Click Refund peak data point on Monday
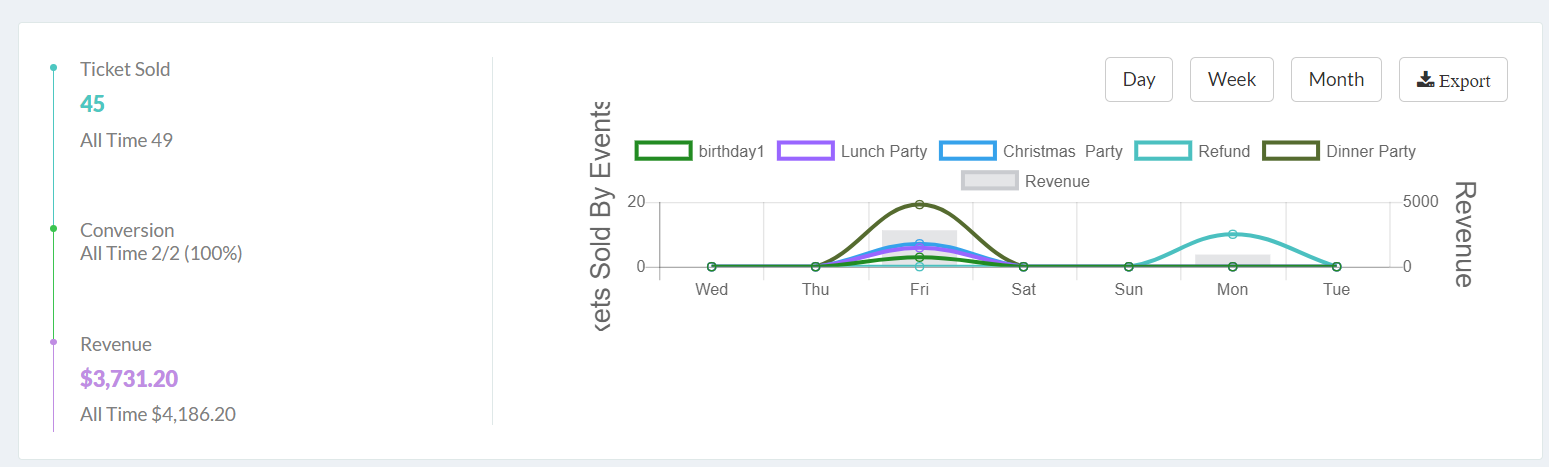The height and width of the screenshot is (467, 1549). (1232, 234)
